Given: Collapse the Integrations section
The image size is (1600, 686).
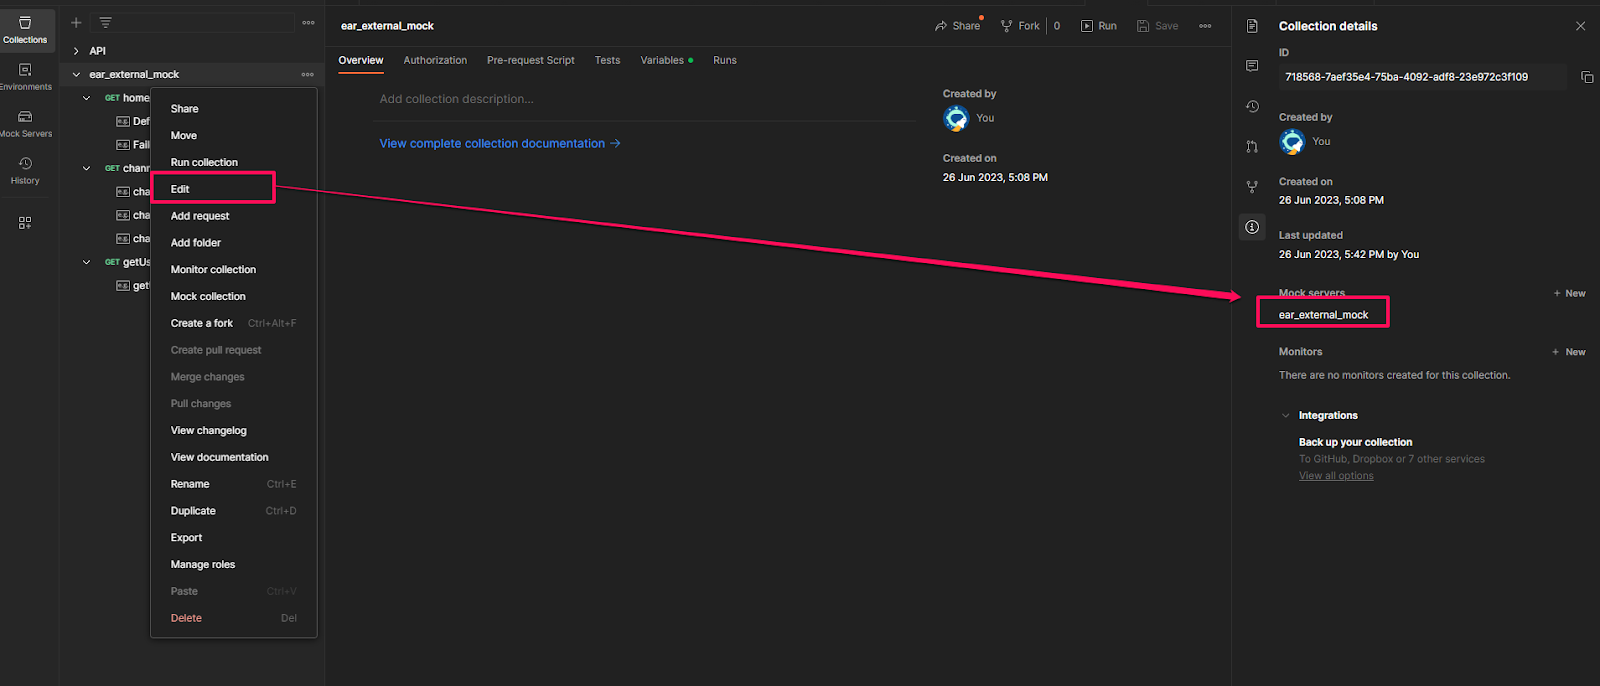Looking at the screenshot, I should point(1286,415).
